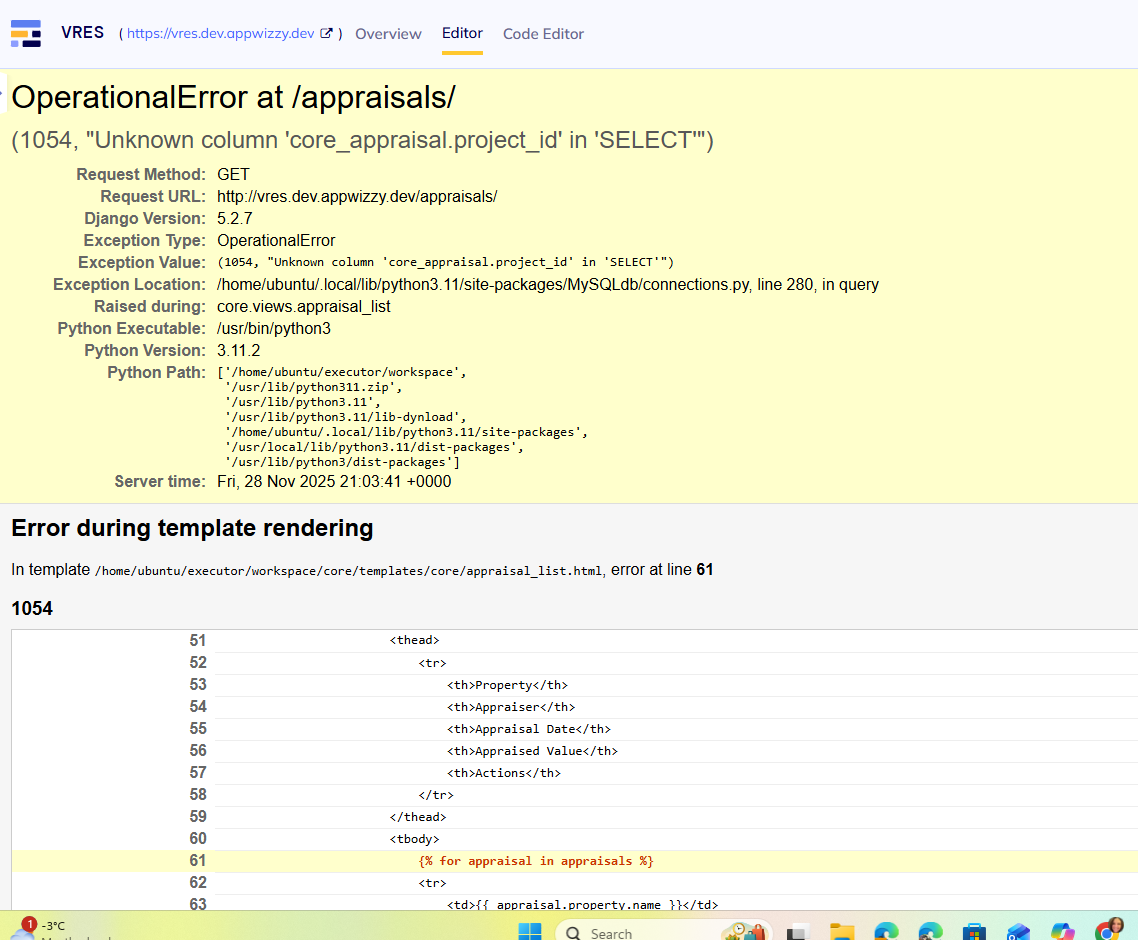Click the highlighted template error line 61

[535, 861]
